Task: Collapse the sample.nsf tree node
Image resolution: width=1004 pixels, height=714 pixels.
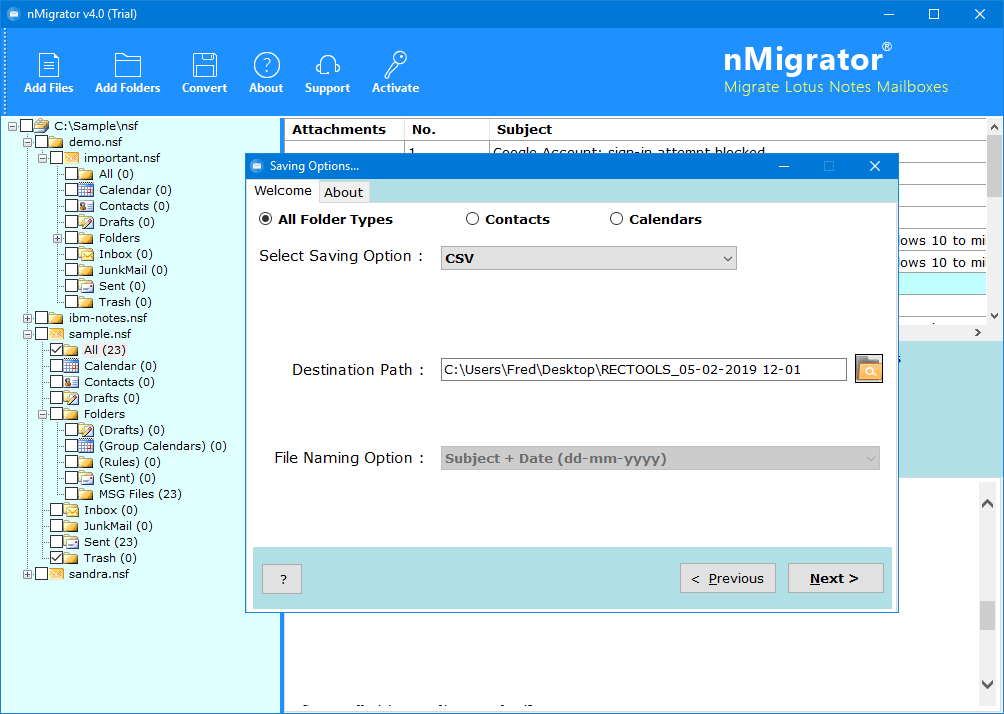Action: pos(28,334)
